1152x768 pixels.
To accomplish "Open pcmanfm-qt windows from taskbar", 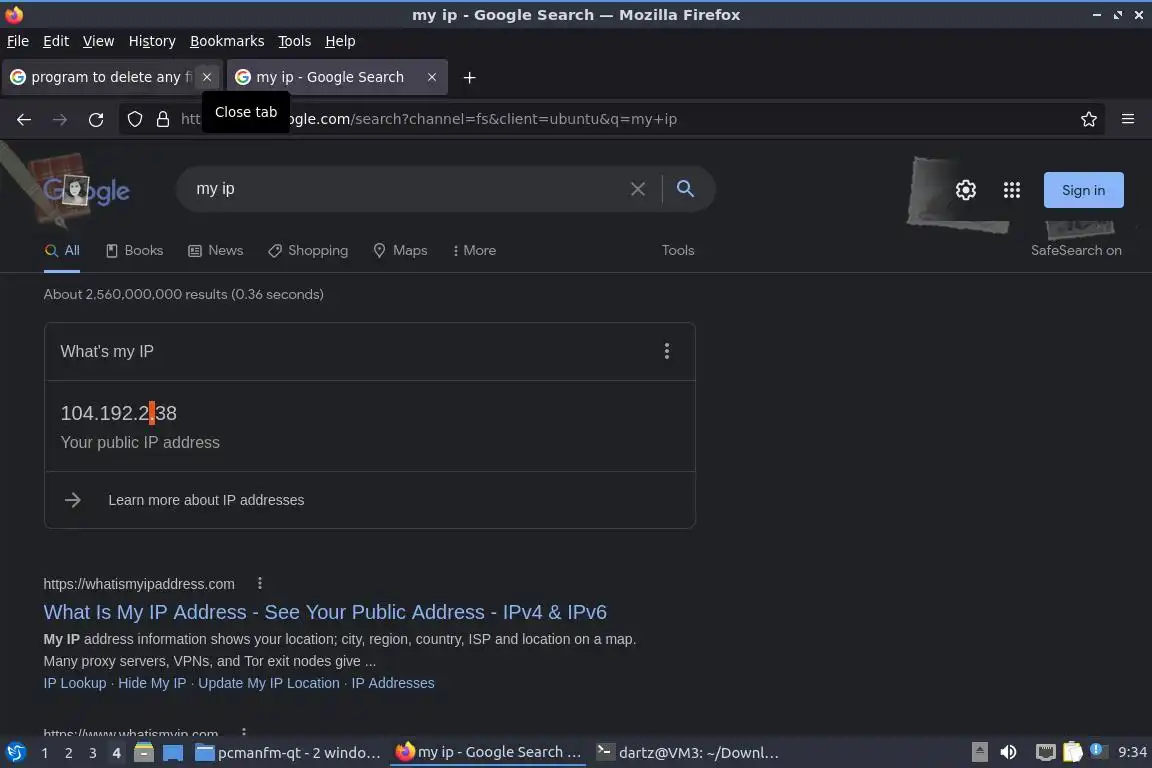I will tap(289, 753).
